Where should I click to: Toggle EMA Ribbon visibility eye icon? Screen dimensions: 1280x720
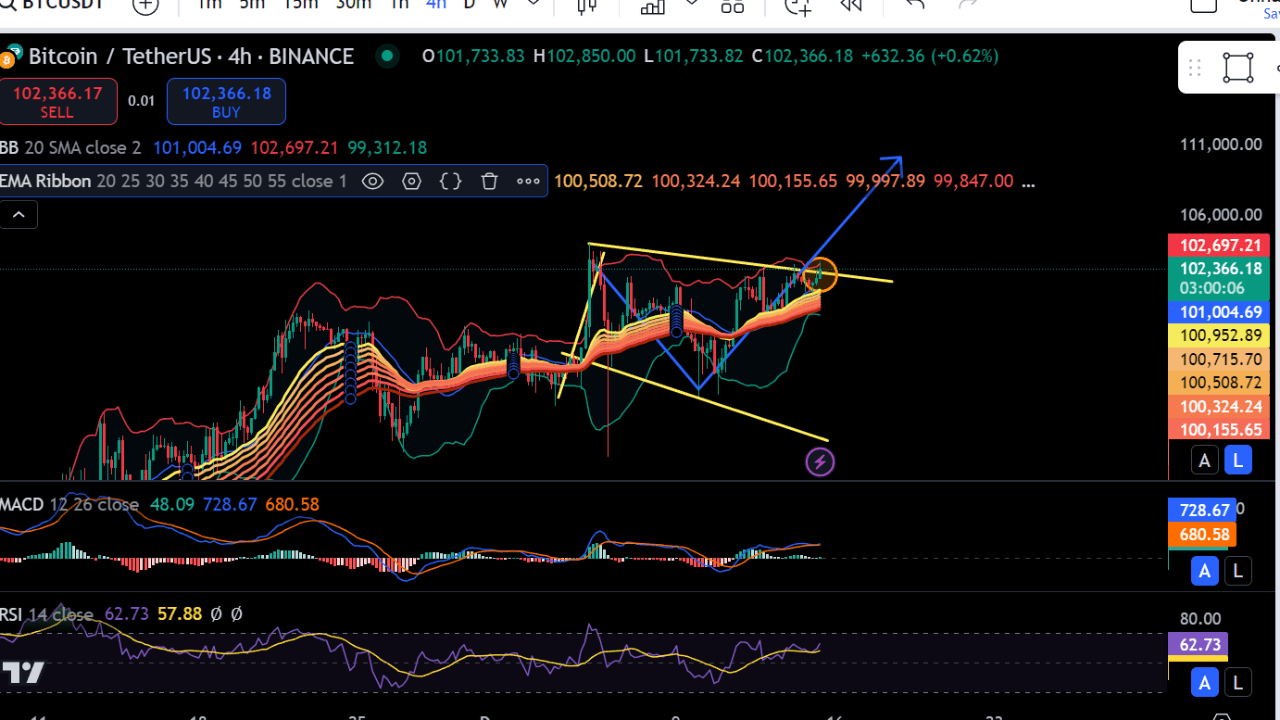click(373, 181)
